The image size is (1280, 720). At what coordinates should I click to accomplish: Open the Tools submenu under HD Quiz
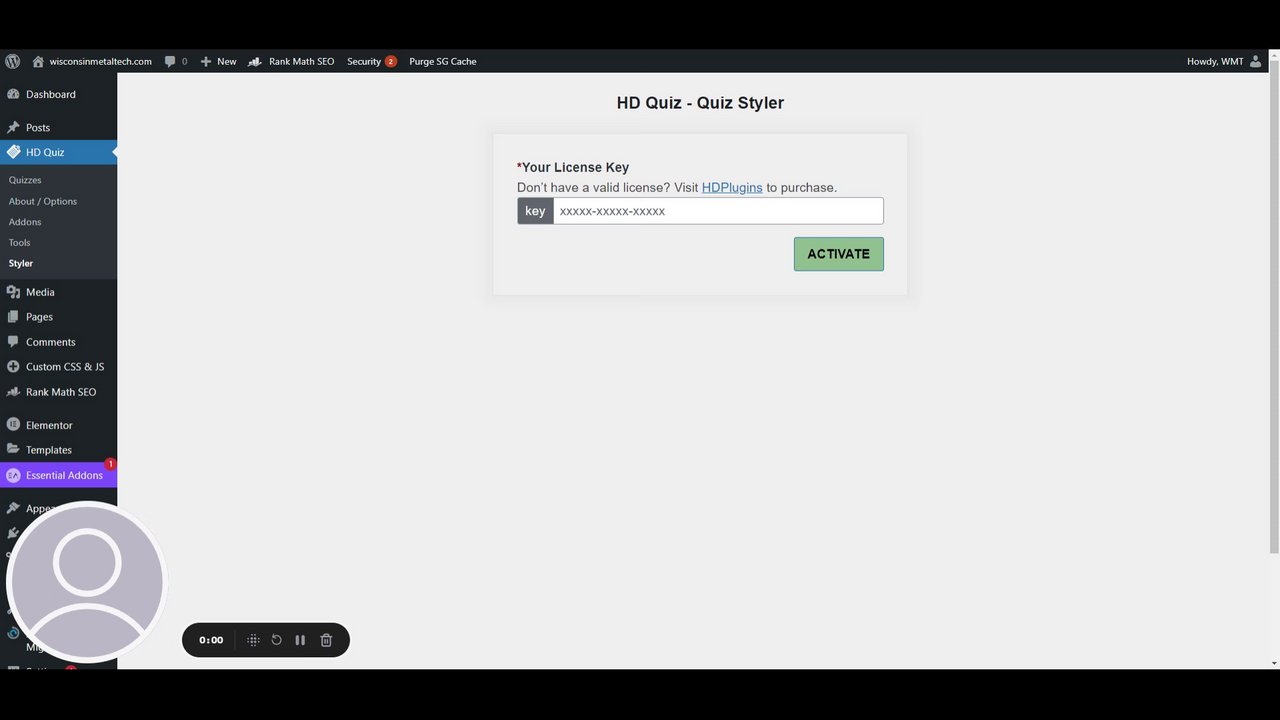[x=19, y=242]
